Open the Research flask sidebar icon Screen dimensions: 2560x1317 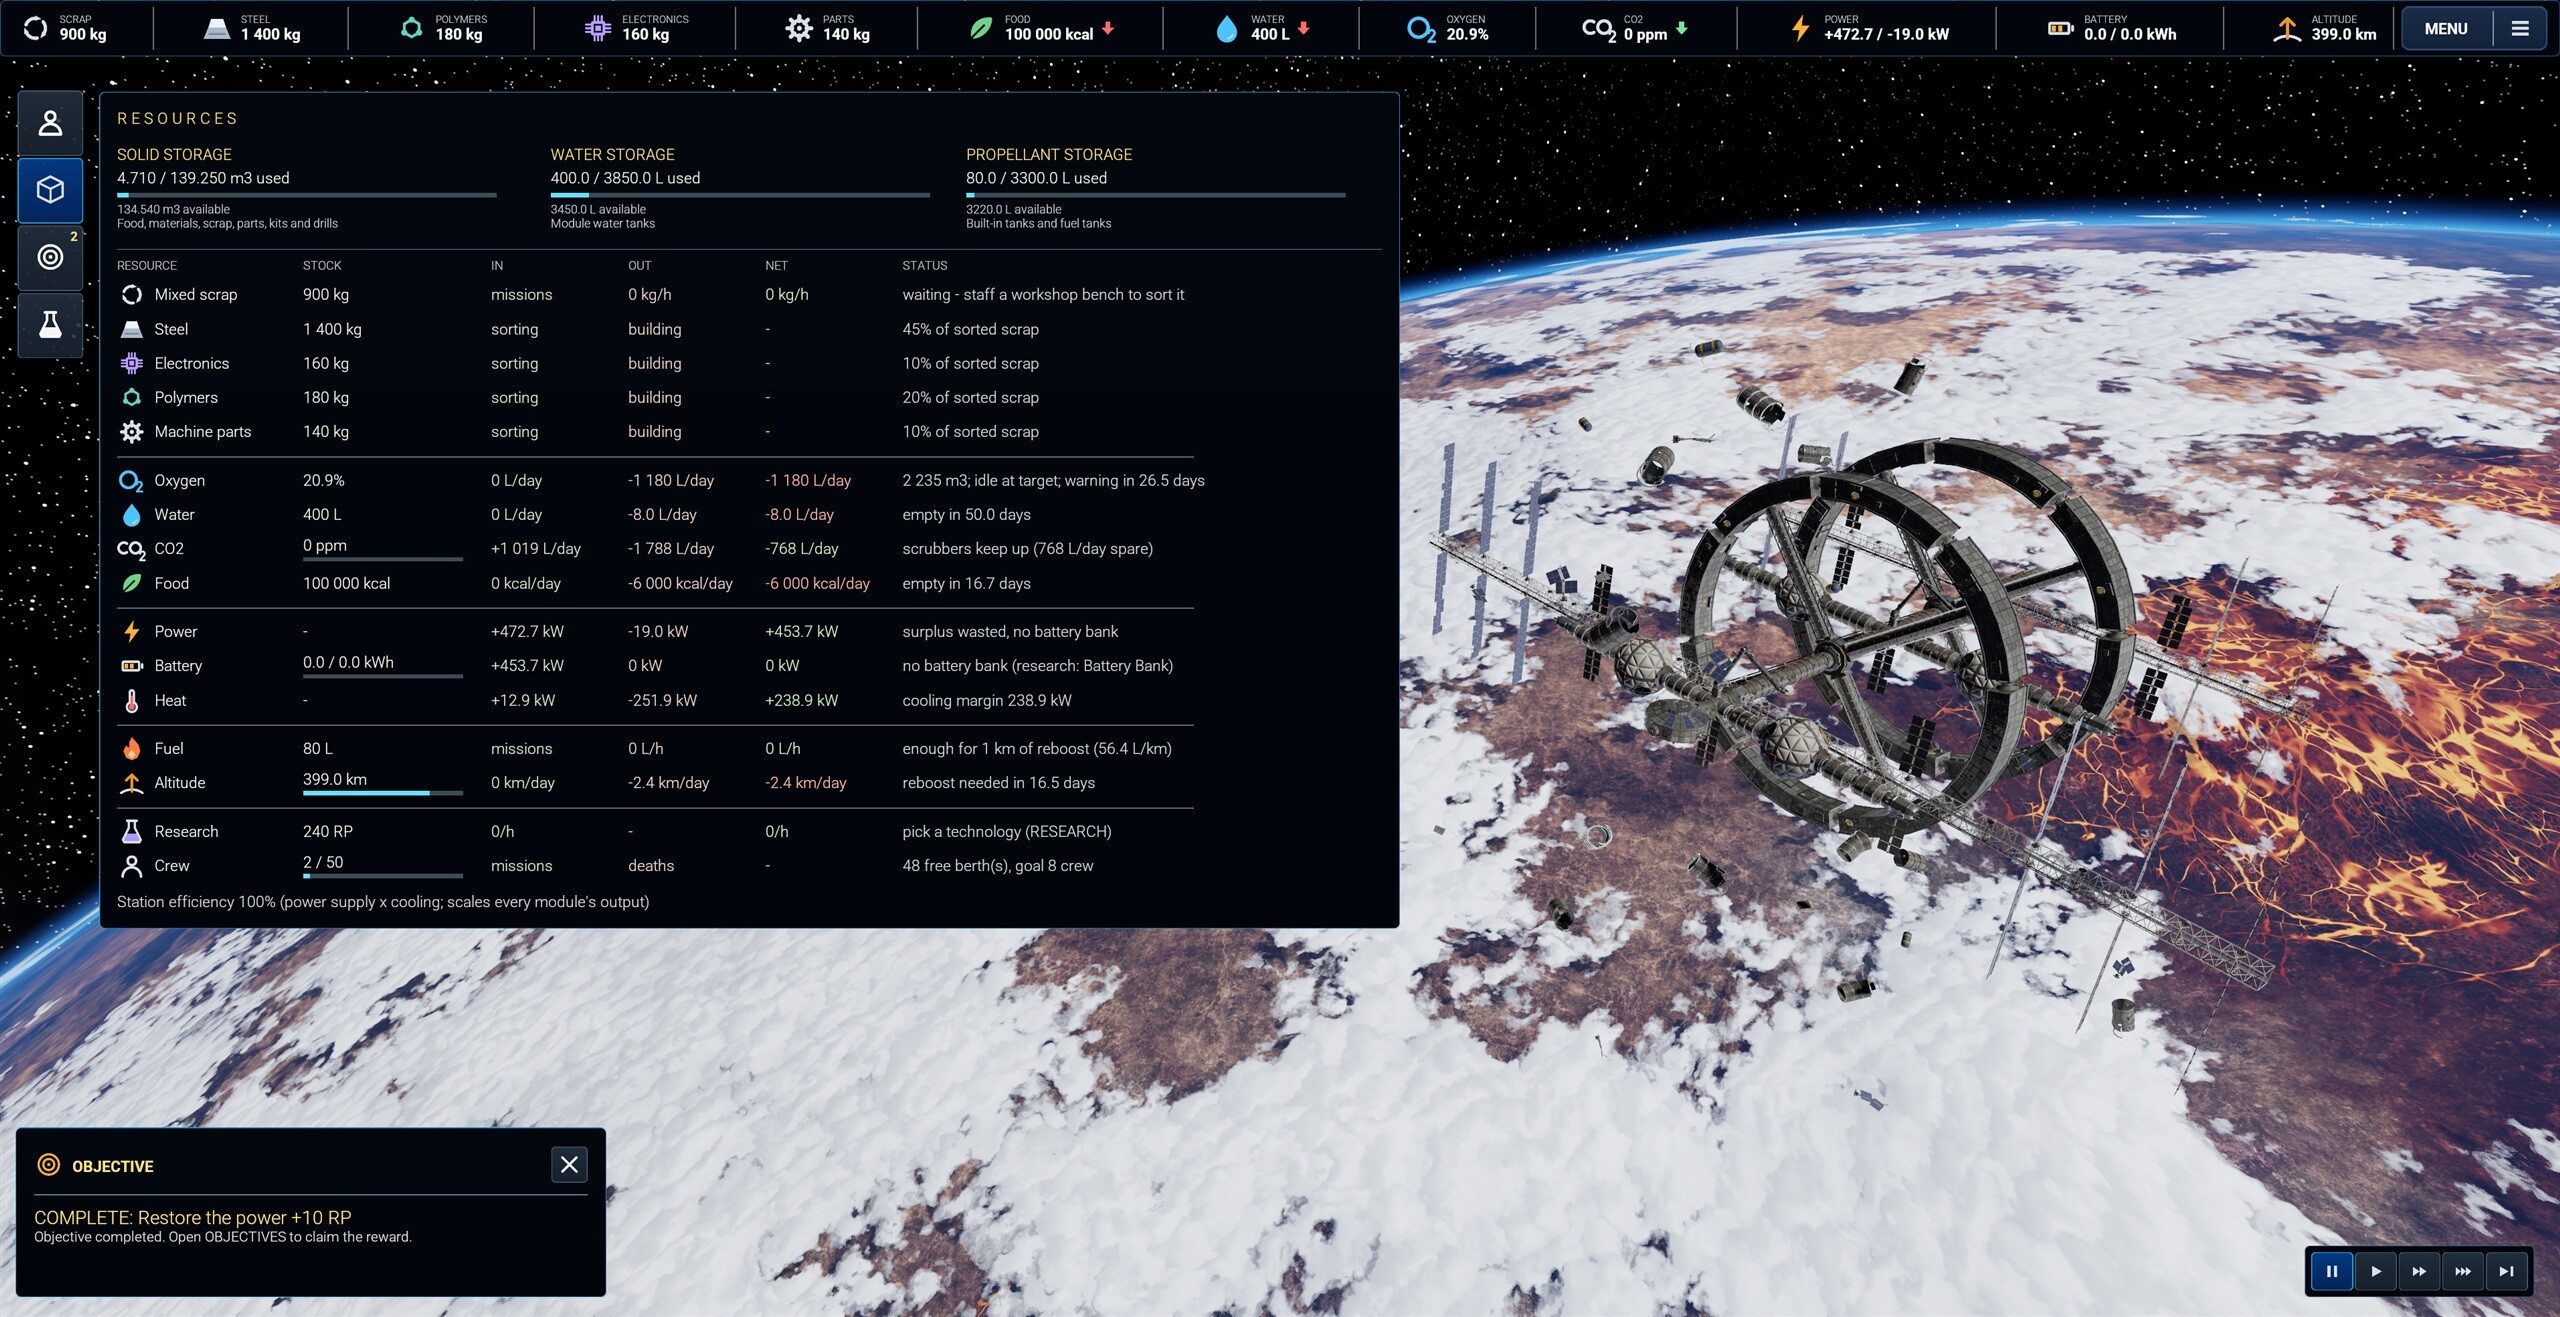click(50, 324)
